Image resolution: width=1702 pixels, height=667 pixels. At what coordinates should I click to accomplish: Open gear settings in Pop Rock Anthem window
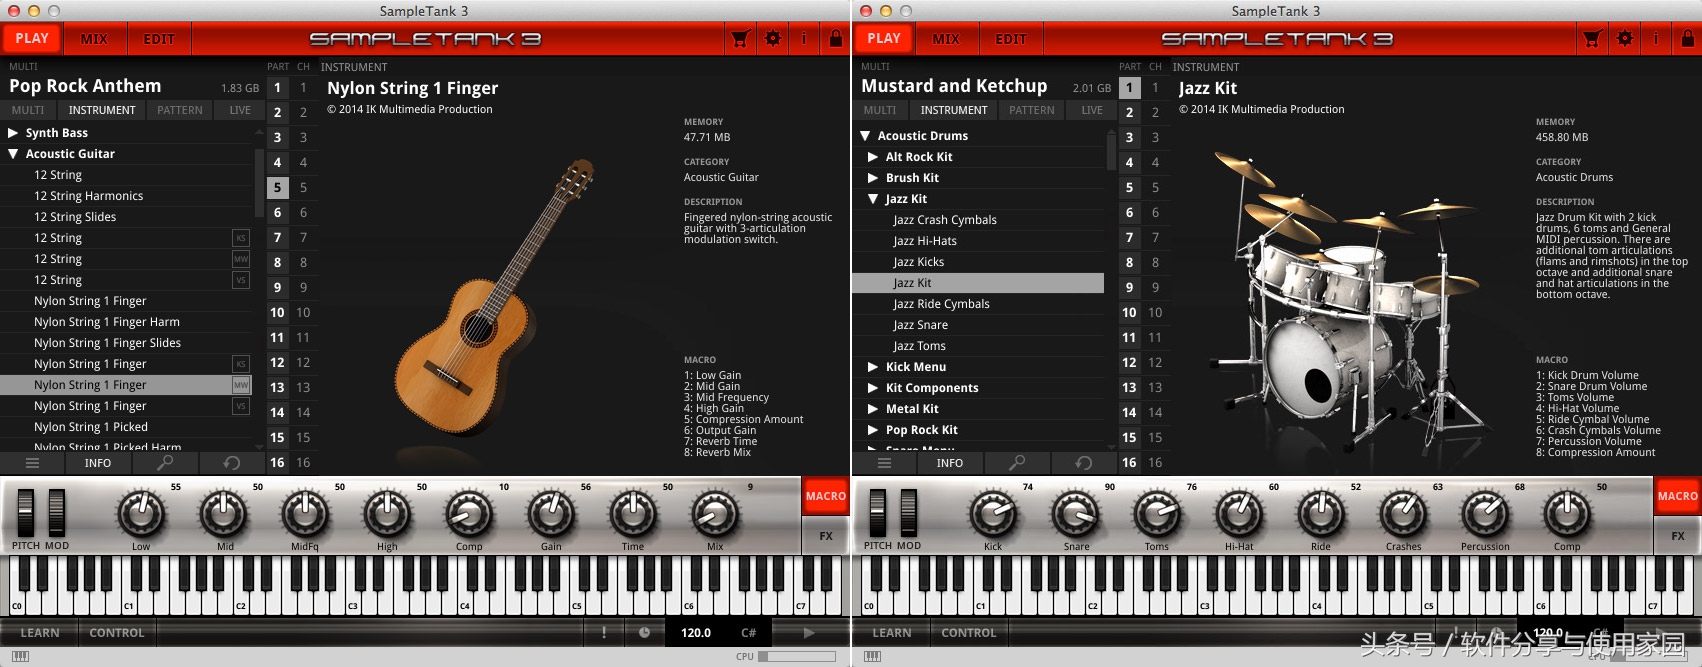(x=773, y=39)
